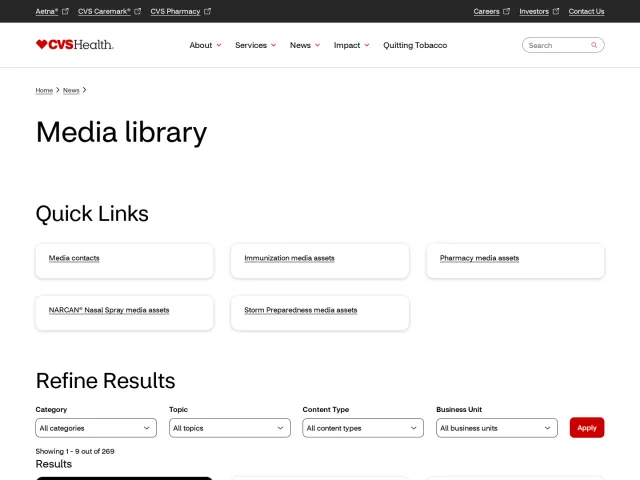Image resolution: width=640 pixels, height=480 pixels.
Task: Expand the News chevron in the navbar
Action: coord(318,45)
